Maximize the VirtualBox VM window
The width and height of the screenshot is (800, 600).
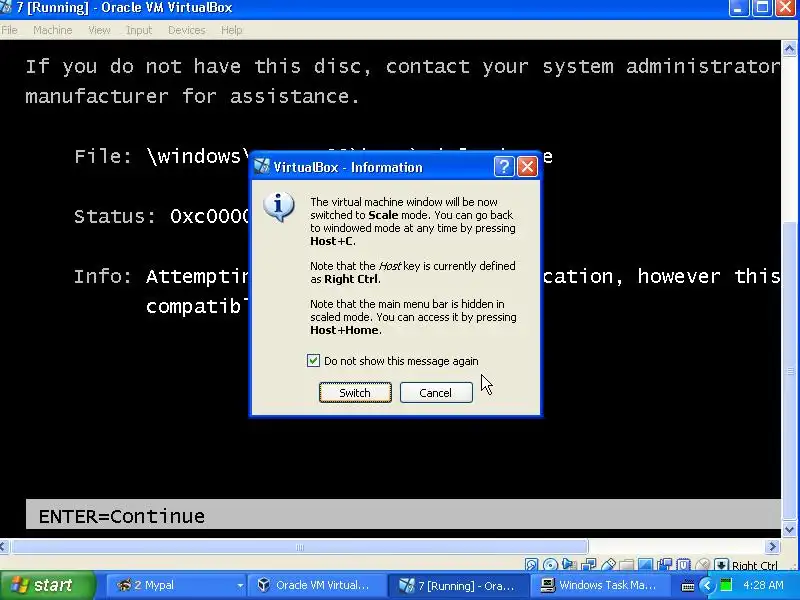[x=762, y=8]
